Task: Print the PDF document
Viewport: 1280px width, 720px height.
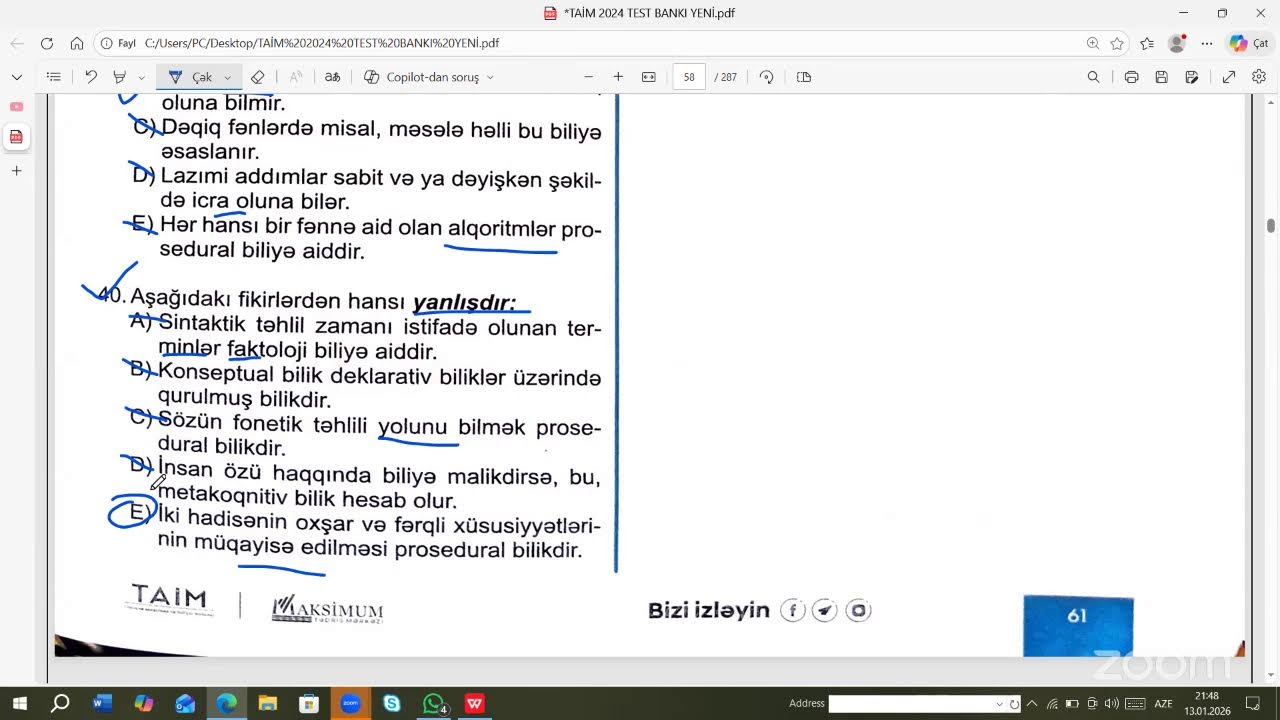Action: 1131,77
